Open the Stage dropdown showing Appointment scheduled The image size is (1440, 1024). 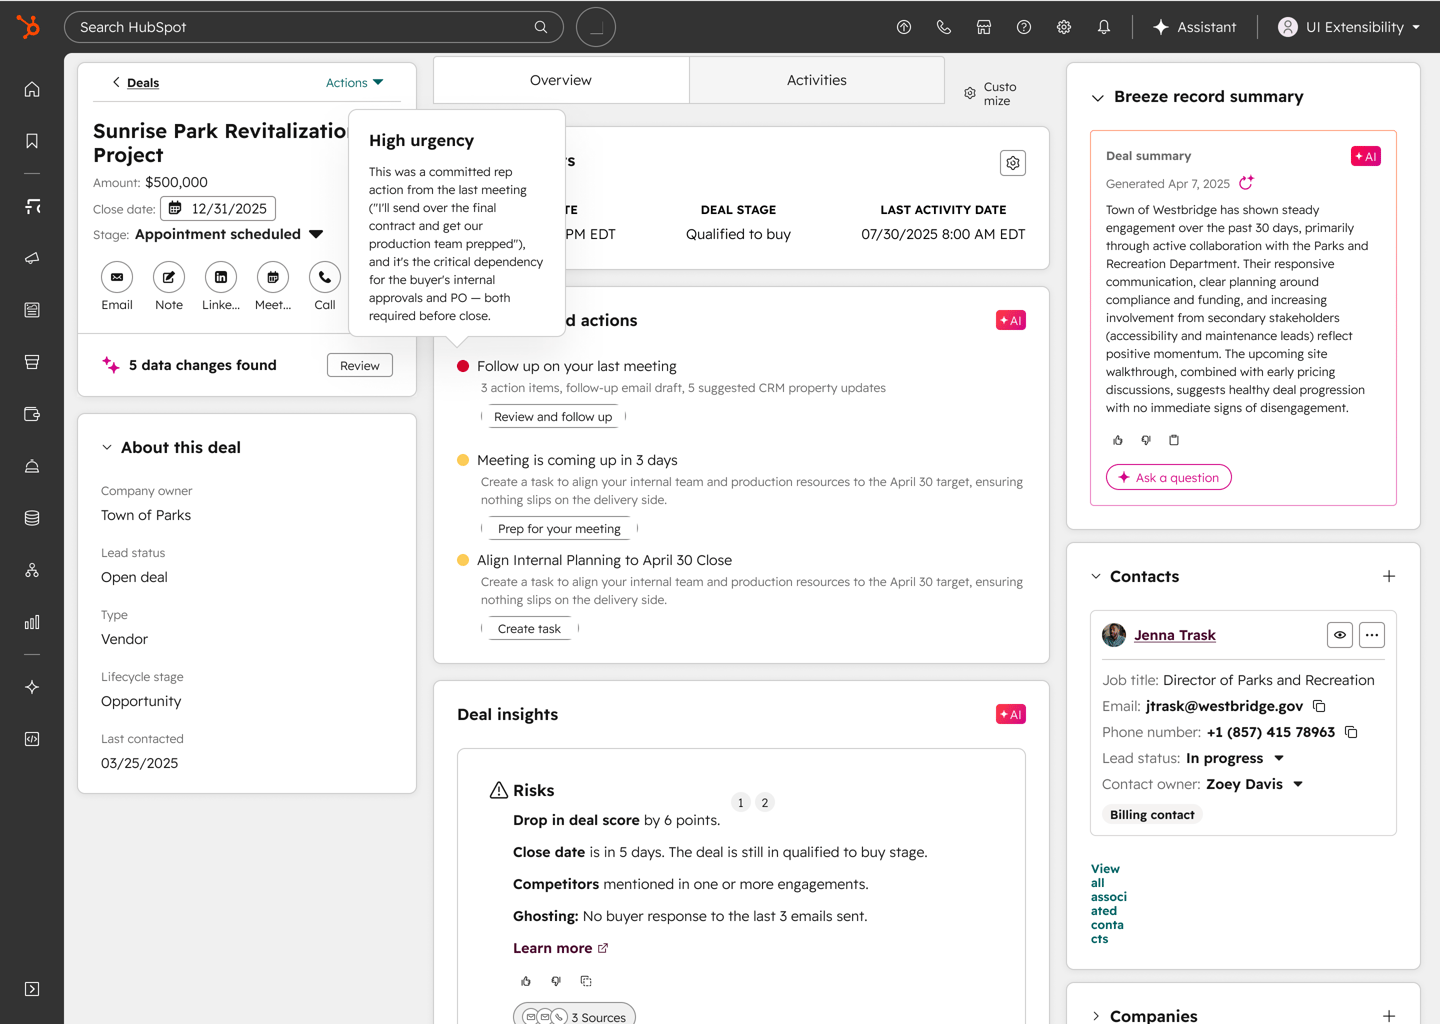(x=229, y=234)
